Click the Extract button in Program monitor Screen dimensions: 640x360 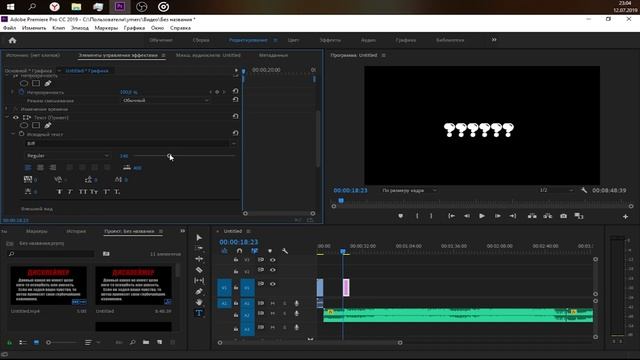pyautogui.click(x=547, y=216)
